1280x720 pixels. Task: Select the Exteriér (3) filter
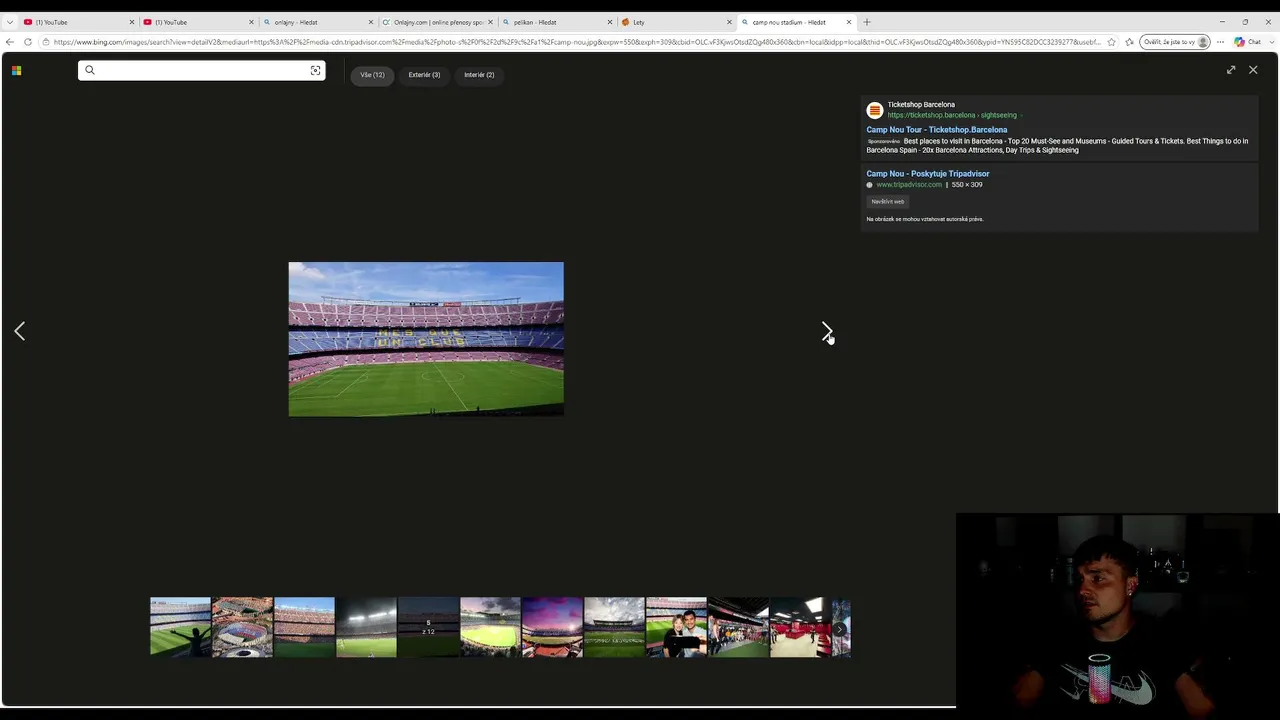[x=424, y=75]
